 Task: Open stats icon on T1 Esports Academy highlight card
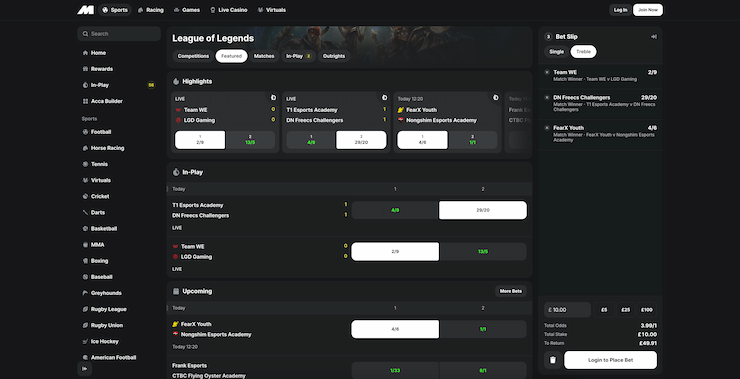[384, 98]
